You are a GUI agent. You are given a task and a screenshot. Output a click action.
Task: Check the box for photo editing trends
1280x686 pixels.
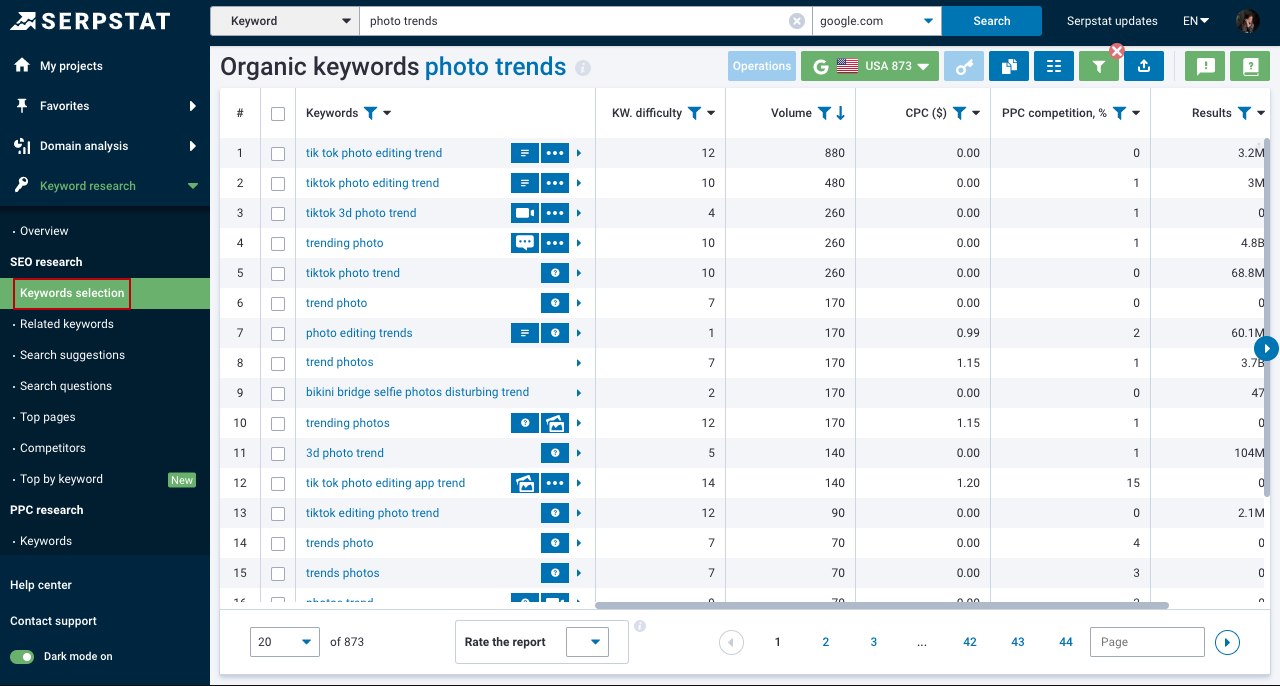[278, 334]
